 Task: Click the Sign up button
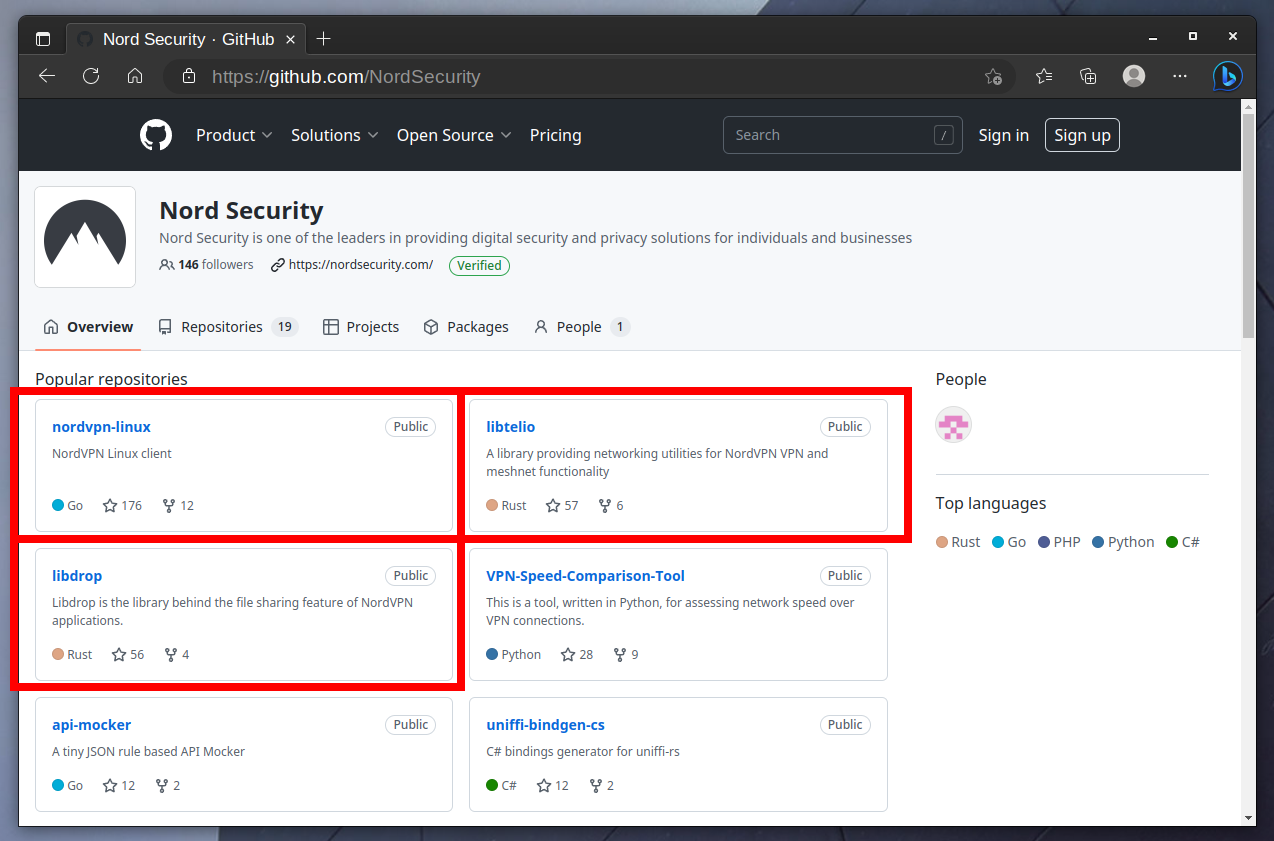point(1082,135)
